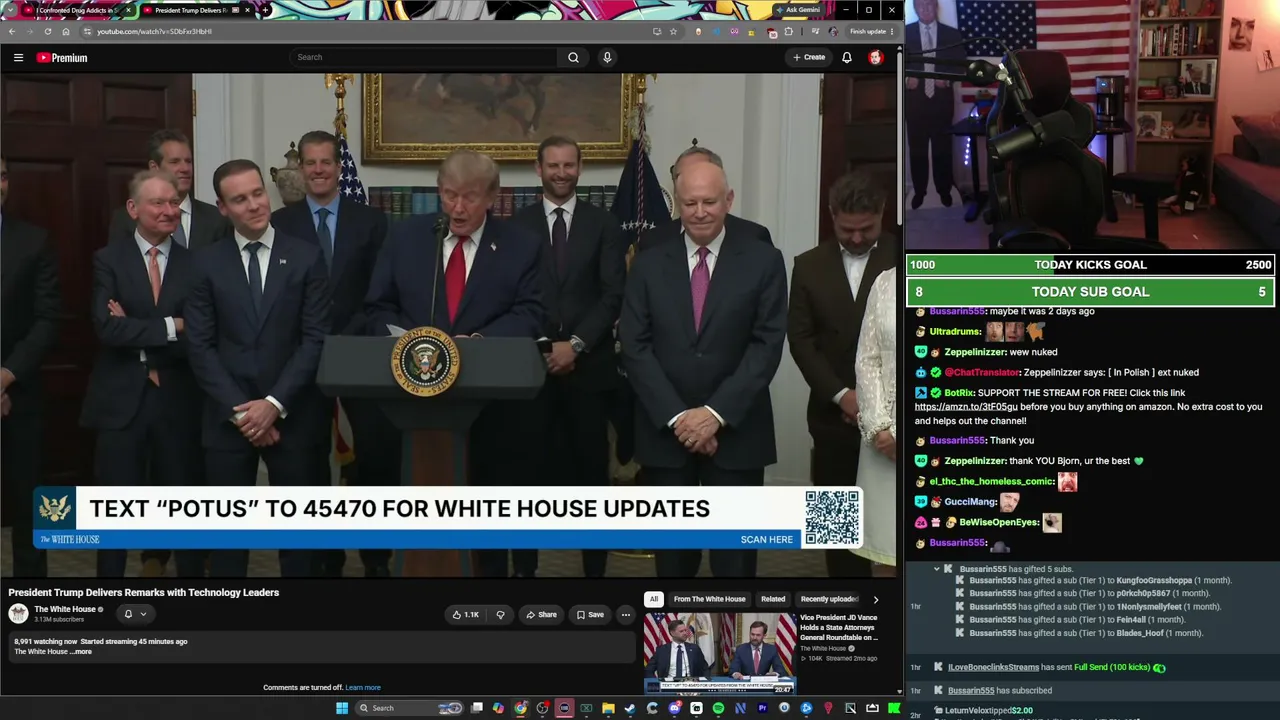
Task: Open Spotify from the taskbar
Action: (718, 708)
